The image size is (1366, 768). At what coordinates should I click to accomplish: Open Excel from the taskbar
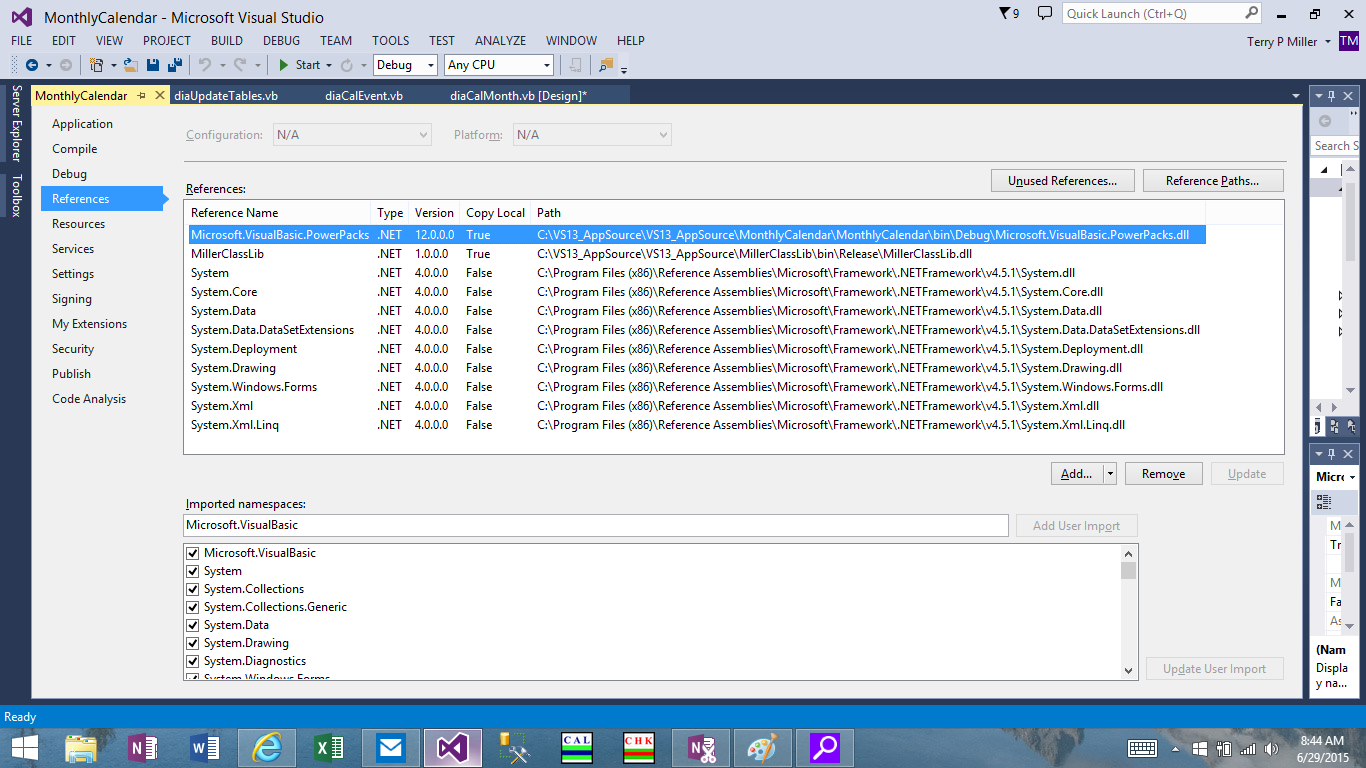point(328,748)
